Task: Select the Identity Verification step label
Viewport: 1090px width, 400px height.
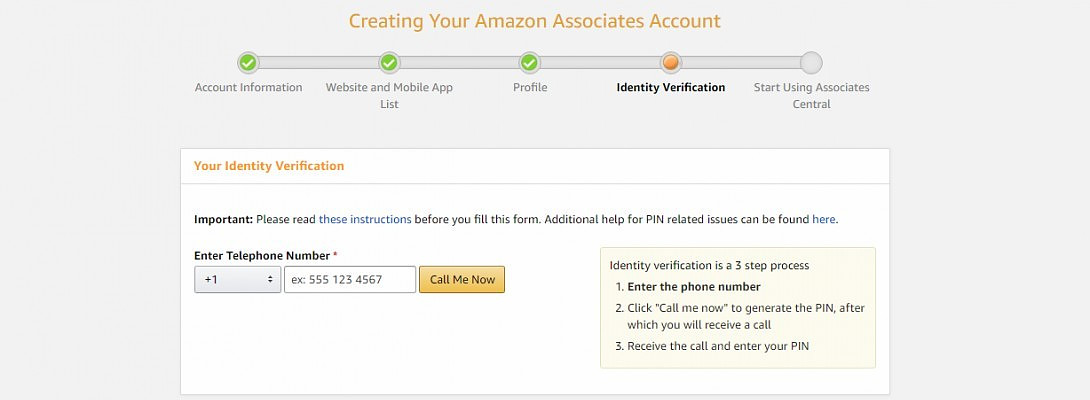Action: (x=671, y=88)
